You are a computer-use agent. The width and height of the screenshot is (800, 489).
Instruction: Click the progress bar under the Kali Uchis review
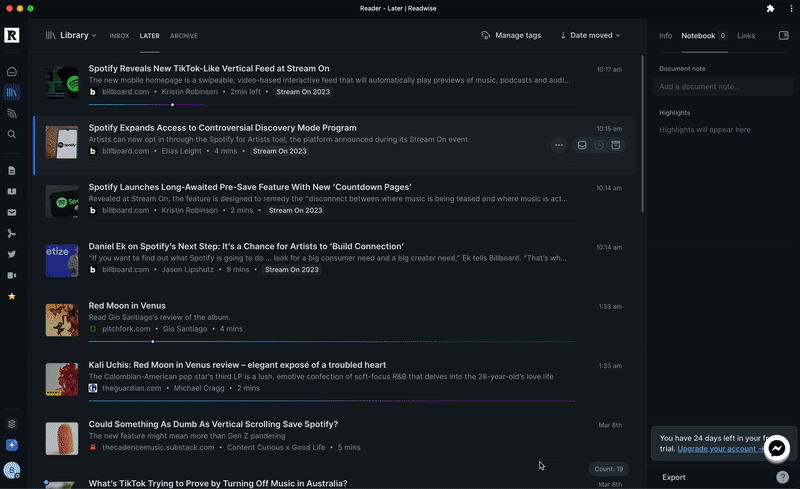tap(332, 401)
